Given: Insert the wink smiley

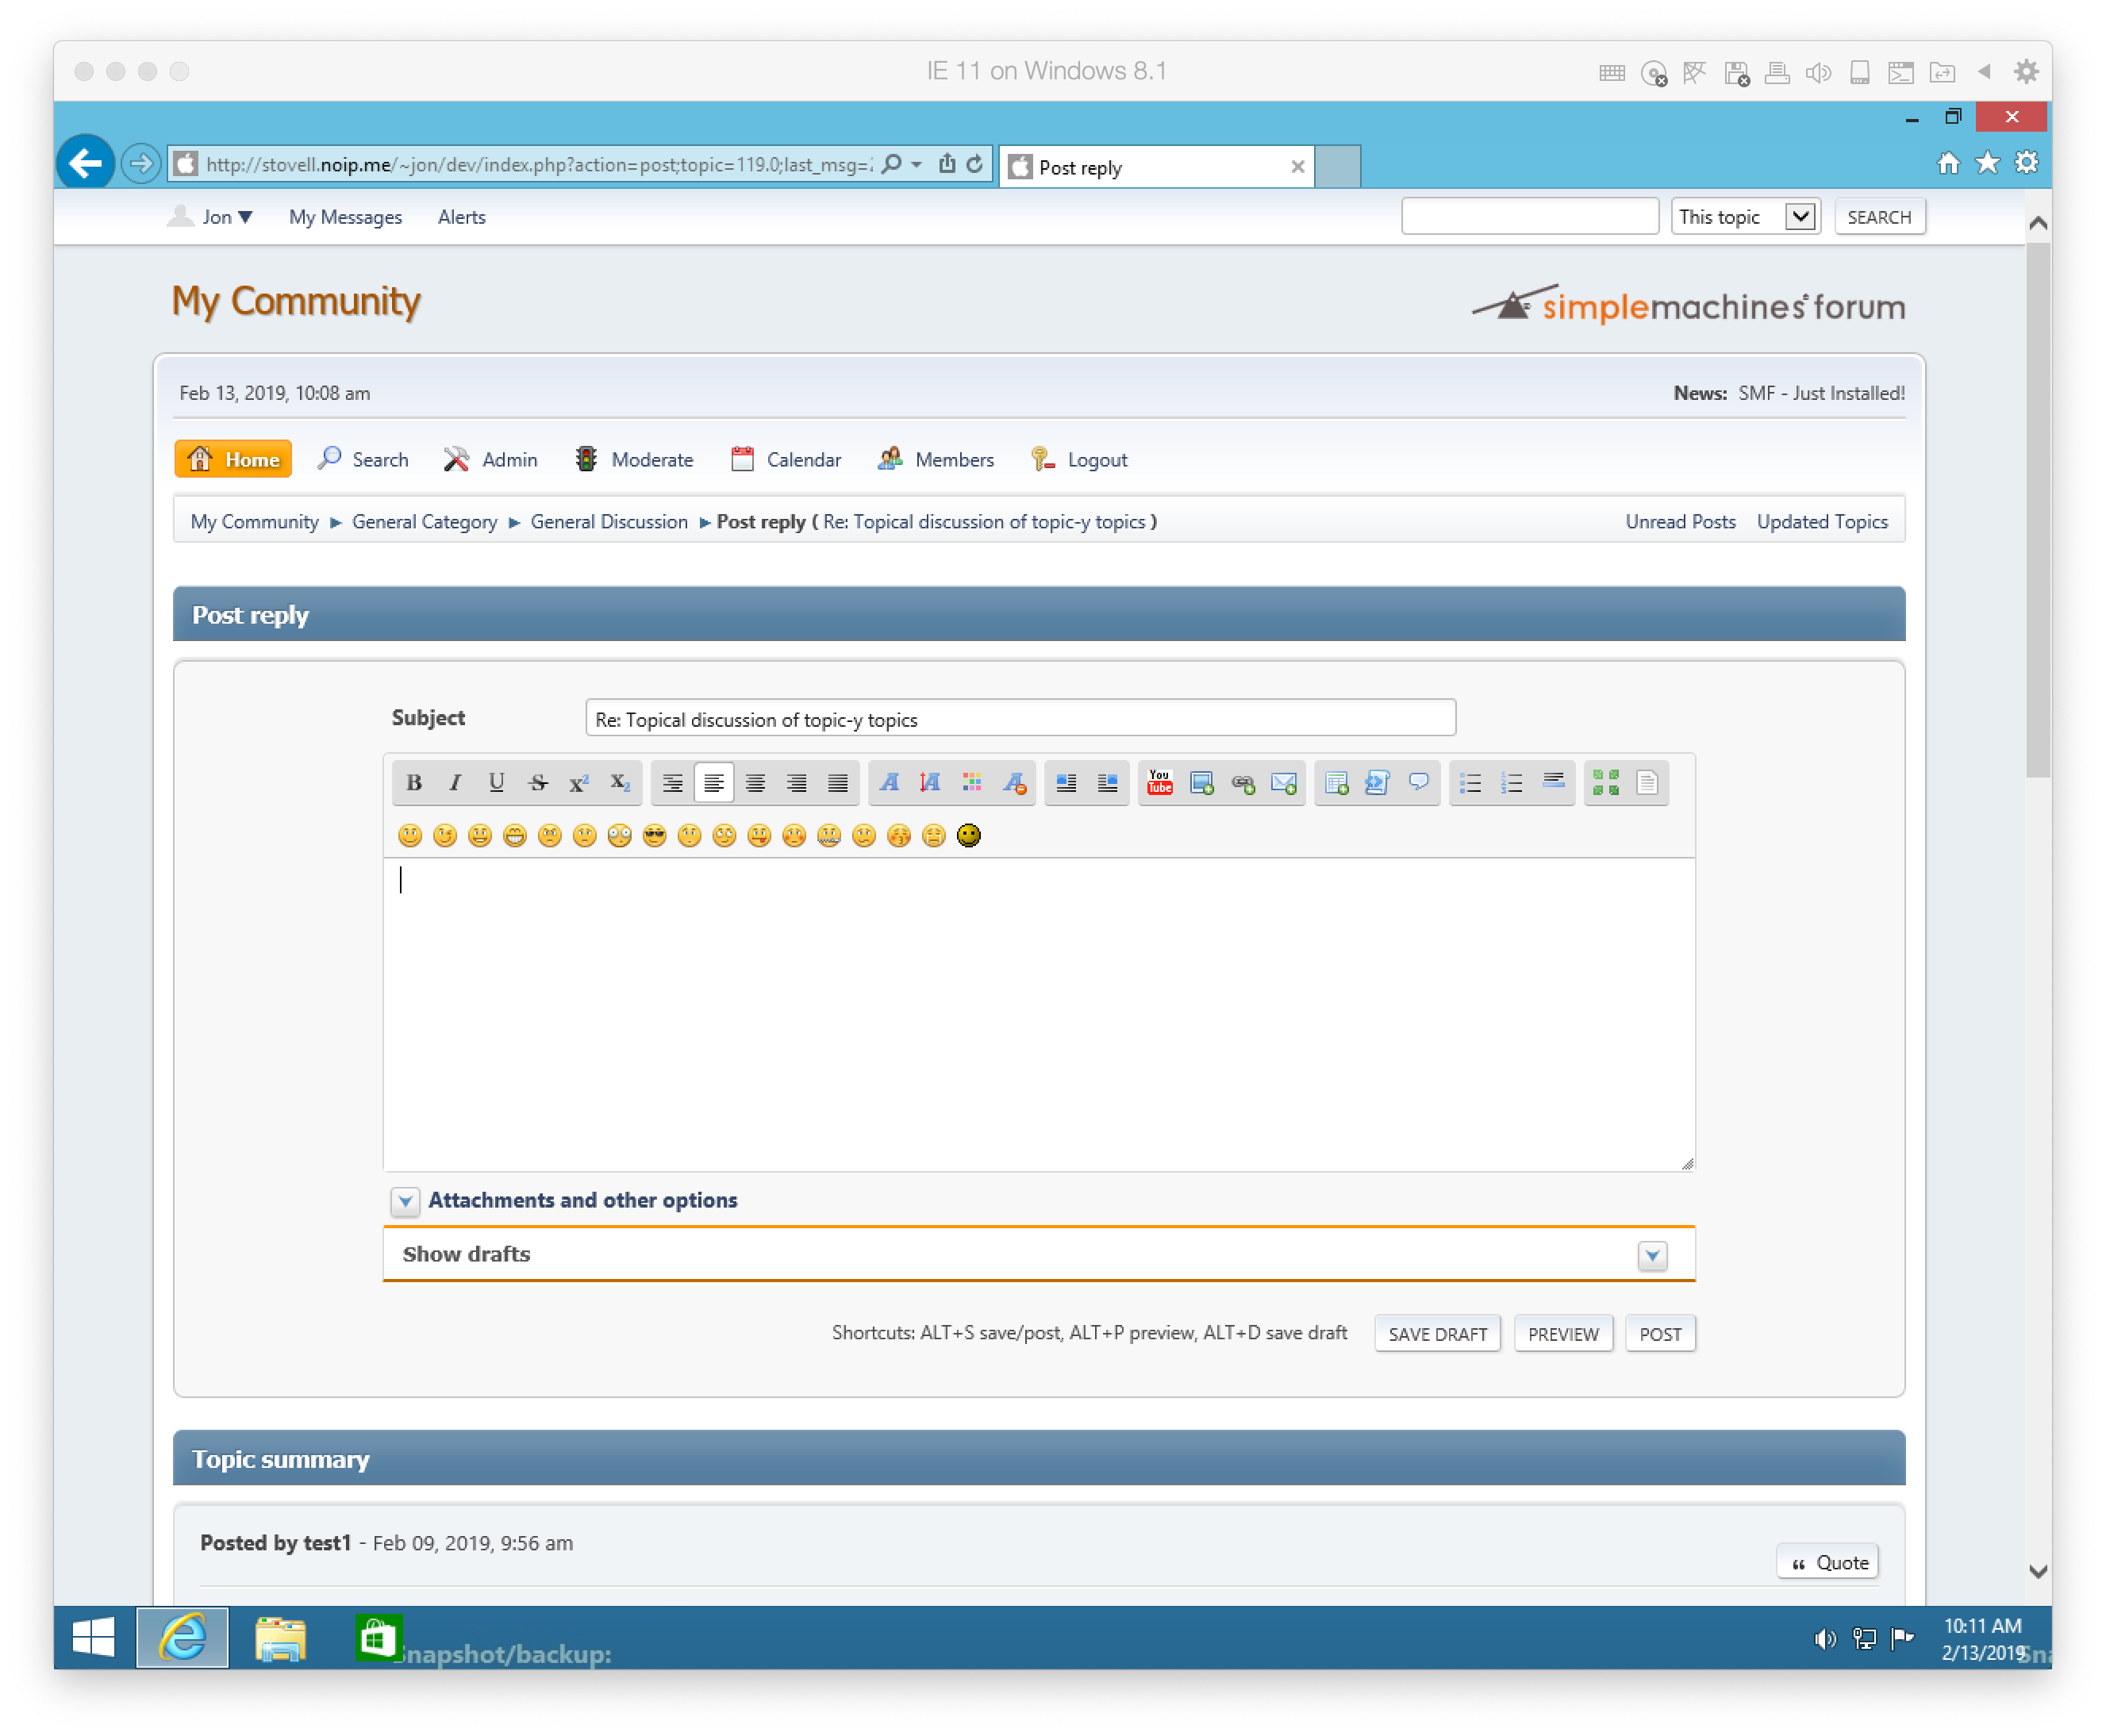Looking at the screenshot, I should coord(445,835).
